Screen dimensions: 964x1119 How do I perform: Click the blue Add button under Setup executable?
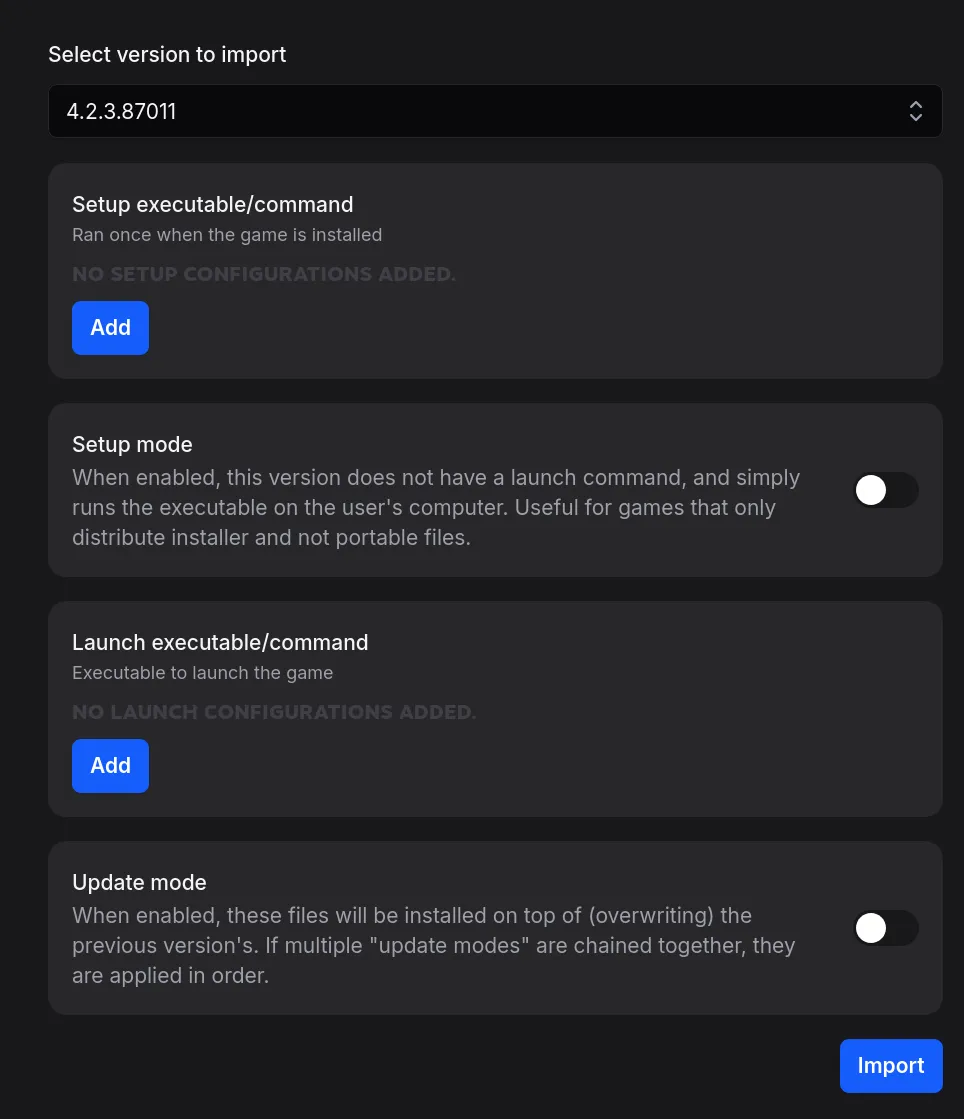110,327
